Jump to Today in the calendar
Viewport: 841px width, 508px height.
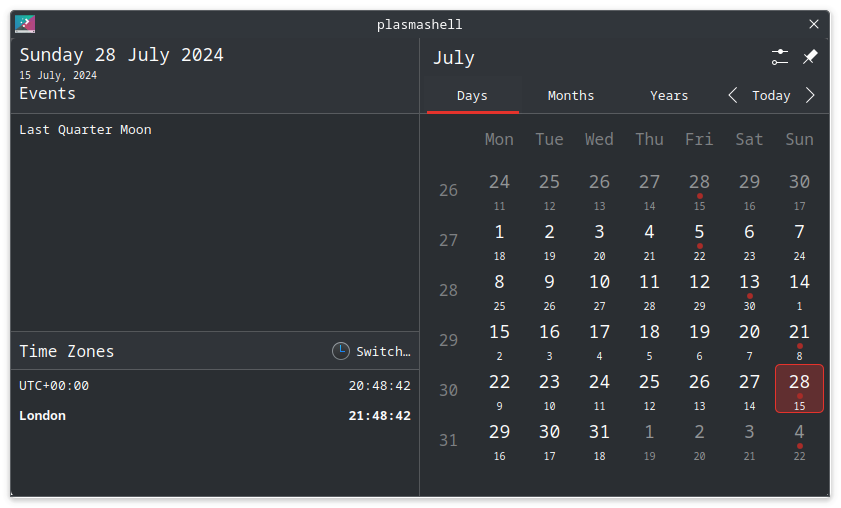point(771,95)
